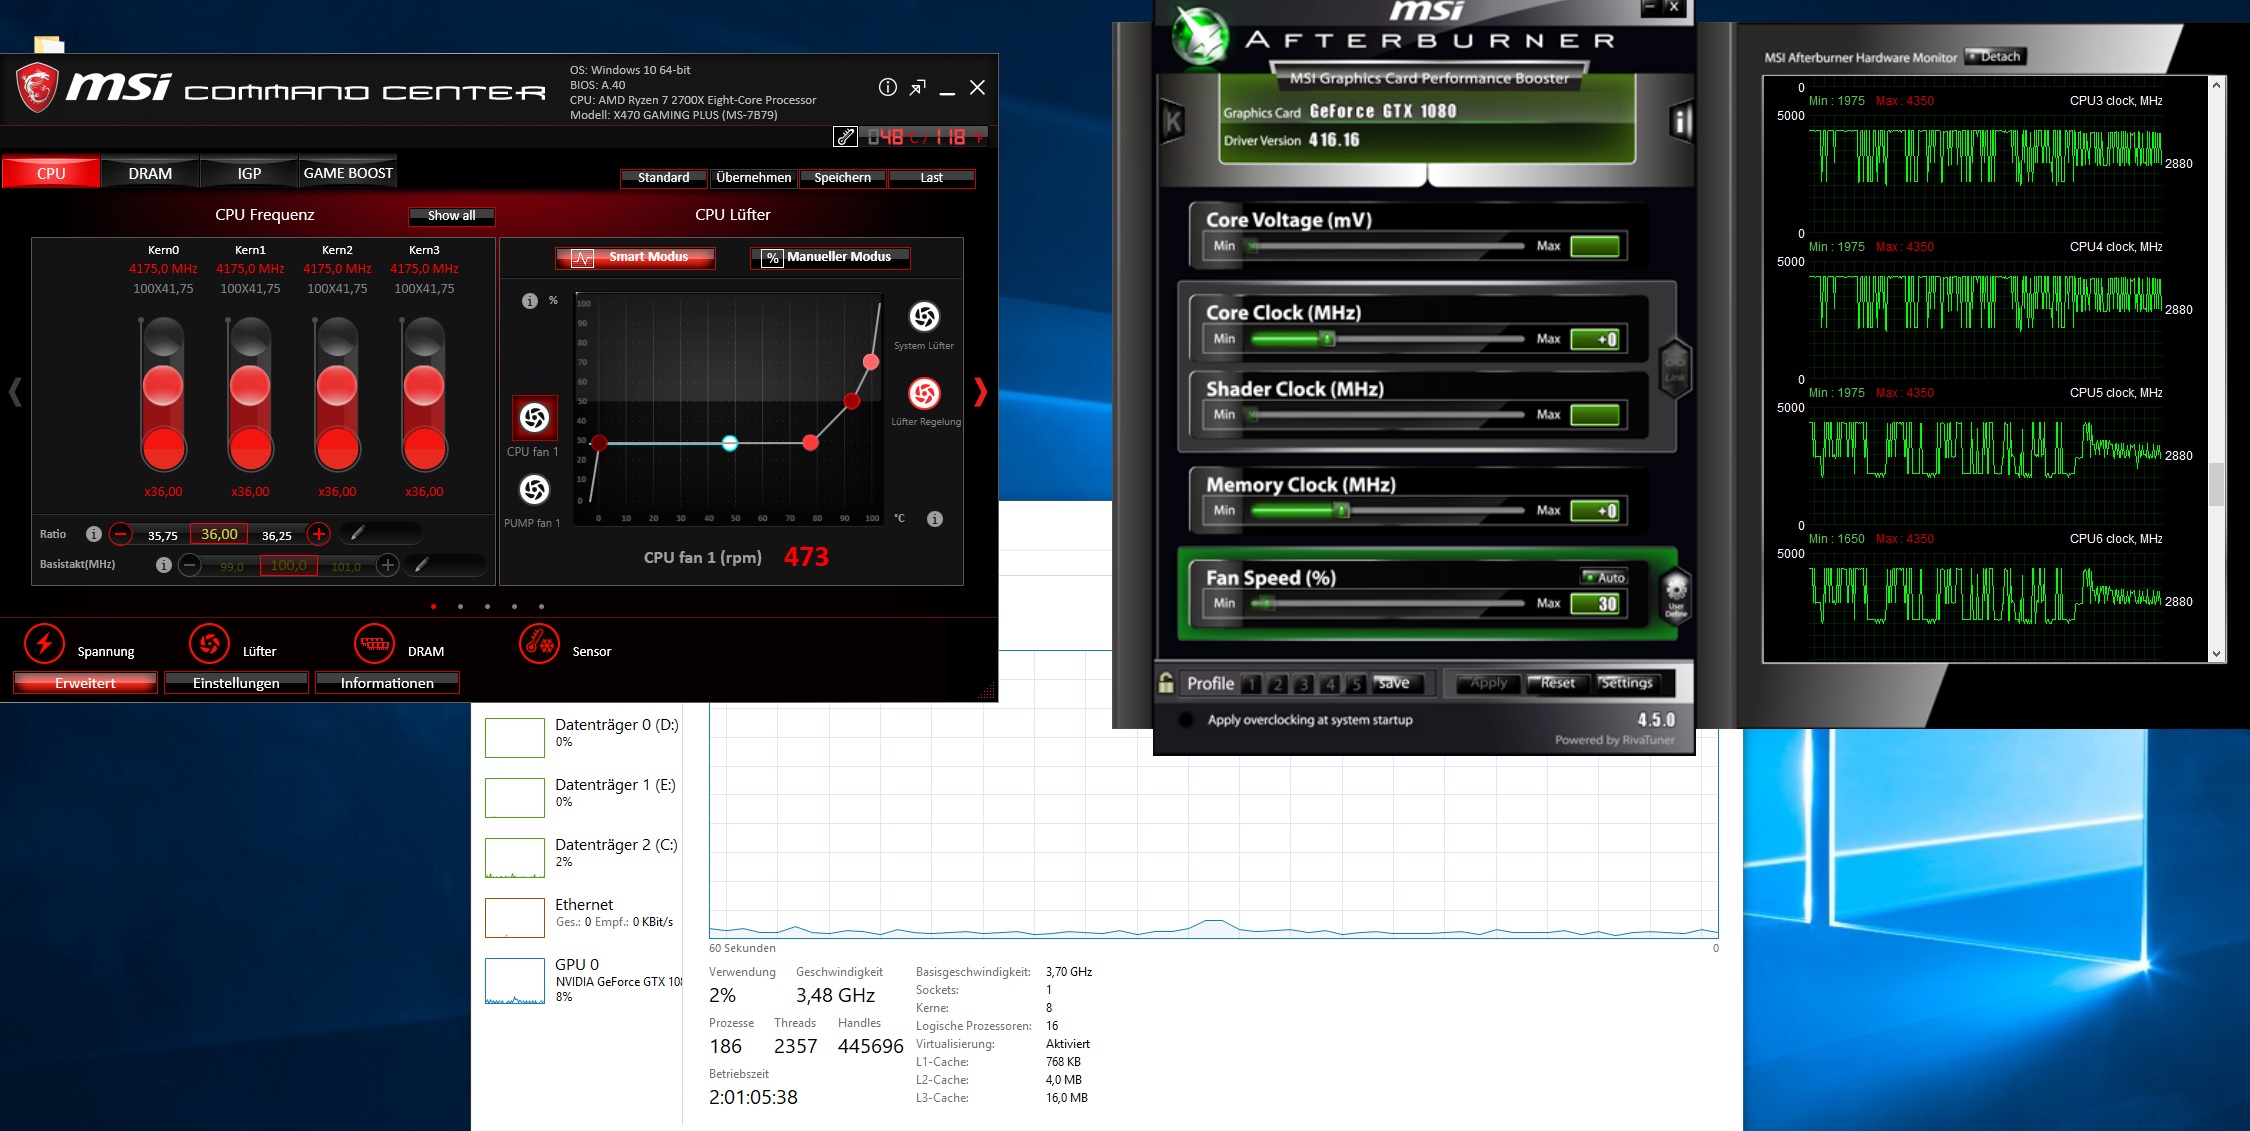The height and width of the screenshot is (1131, 2250).
Task: Go to previous Command Center page arrow
Action: click(15, 392)
